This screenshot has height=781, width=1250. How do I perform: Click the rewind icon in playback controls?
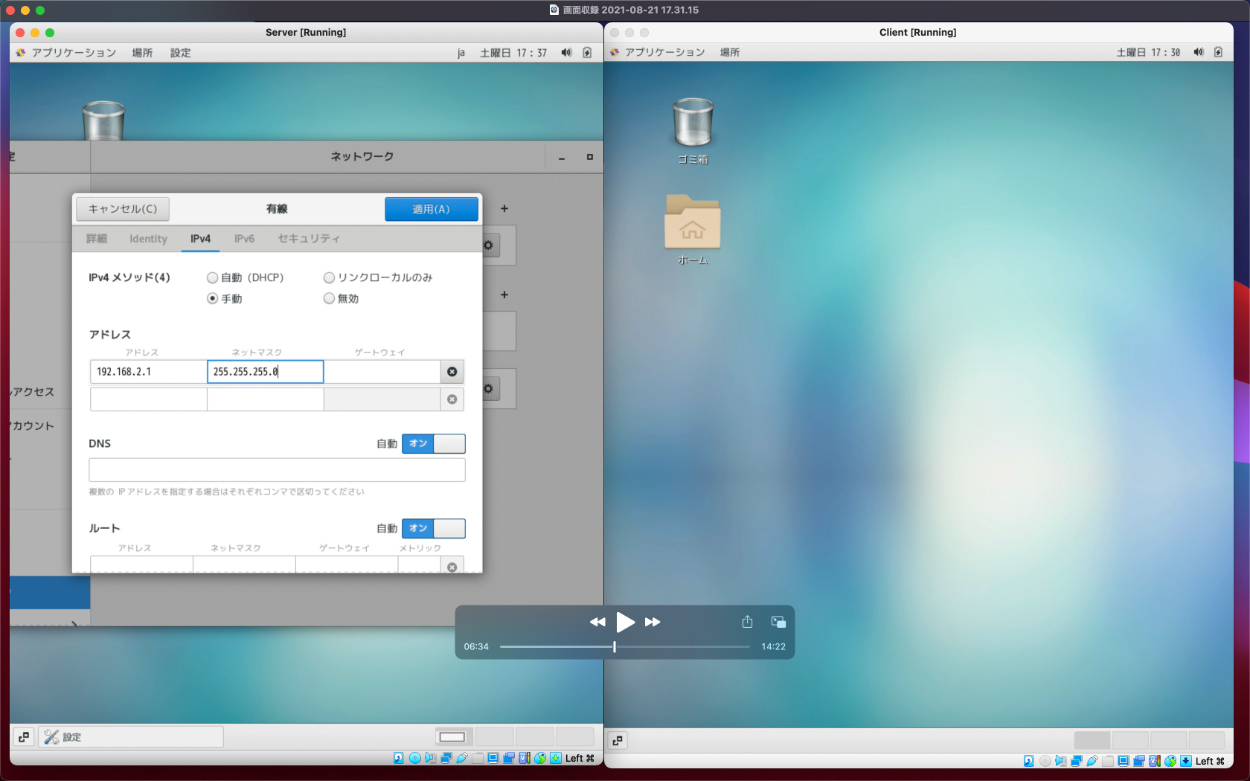[597, 622]
